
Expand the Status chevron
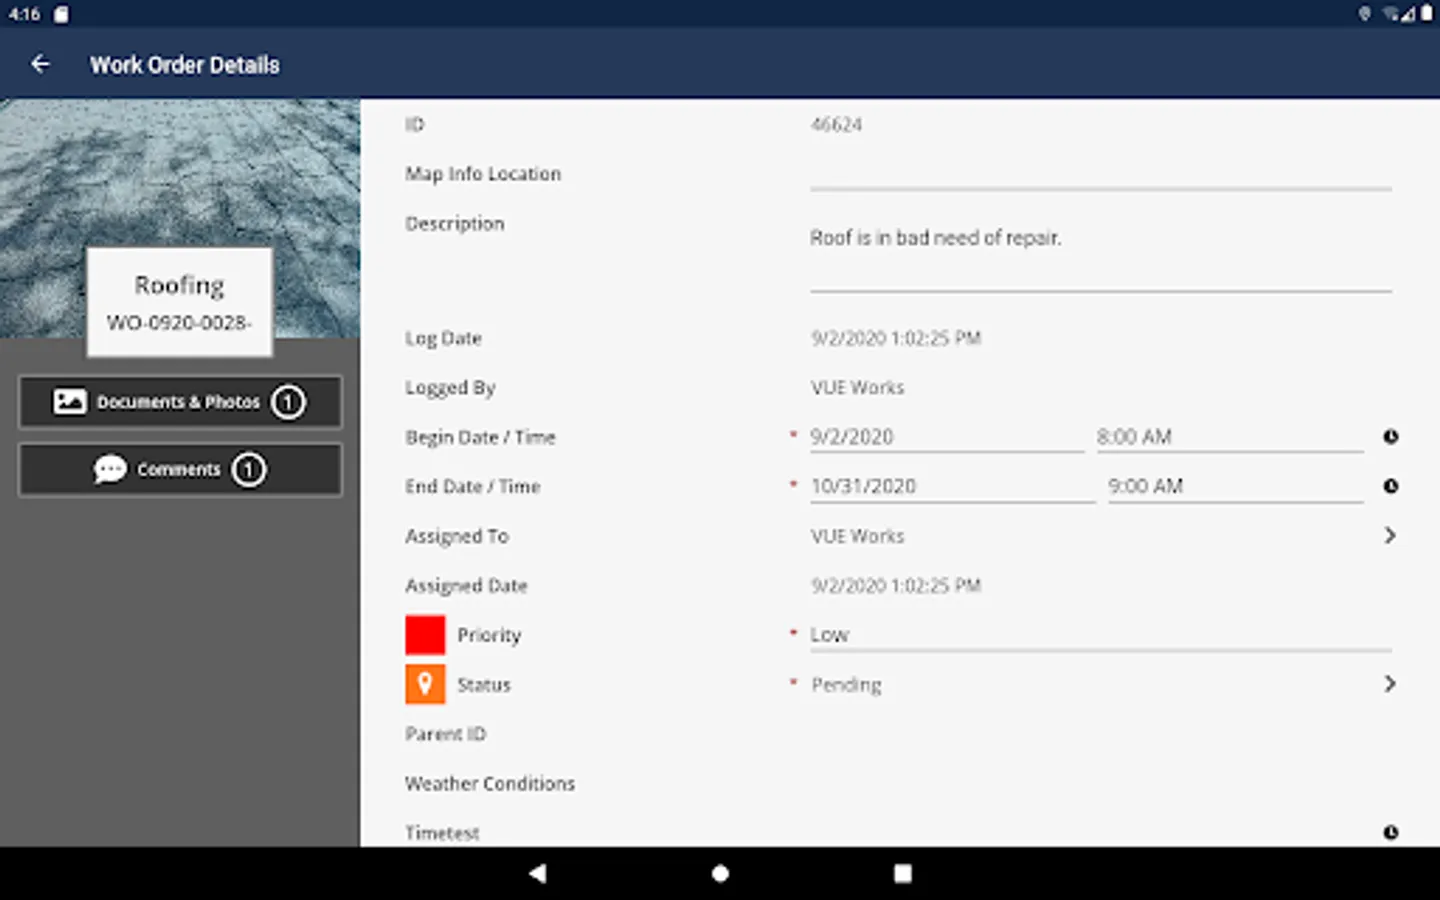[1389, 684]
